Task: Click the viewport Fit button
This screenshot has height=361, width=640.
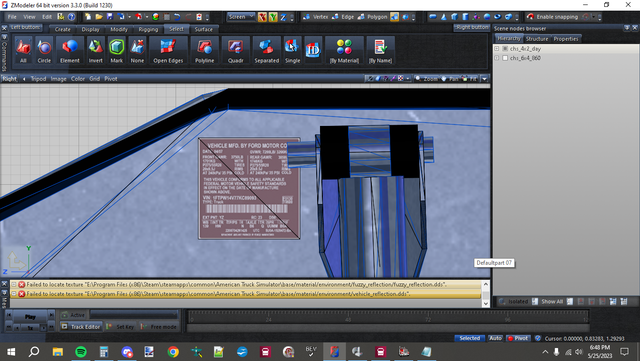Action: [469, 79]
